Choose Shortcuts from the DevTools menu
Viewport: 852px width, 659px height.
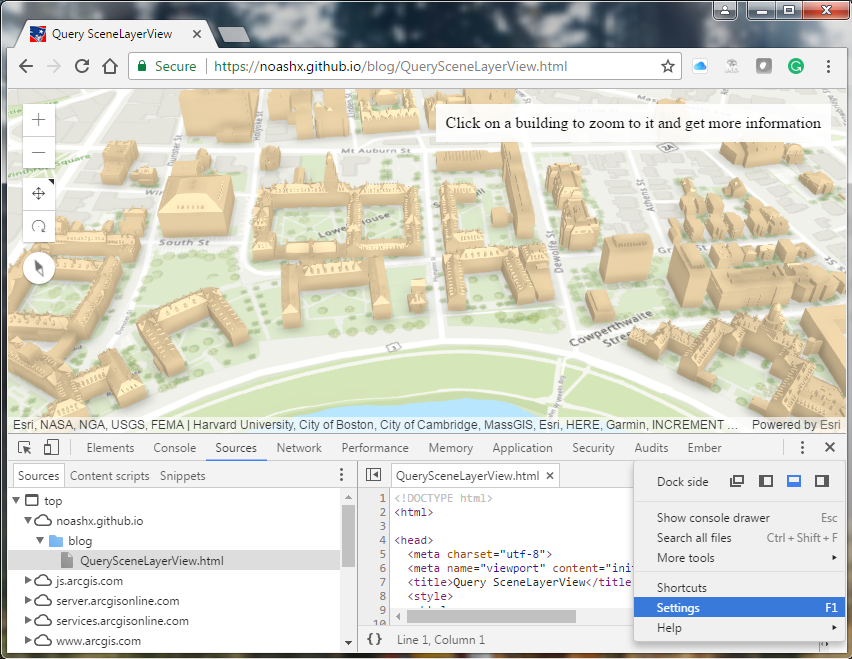point(739,588)
